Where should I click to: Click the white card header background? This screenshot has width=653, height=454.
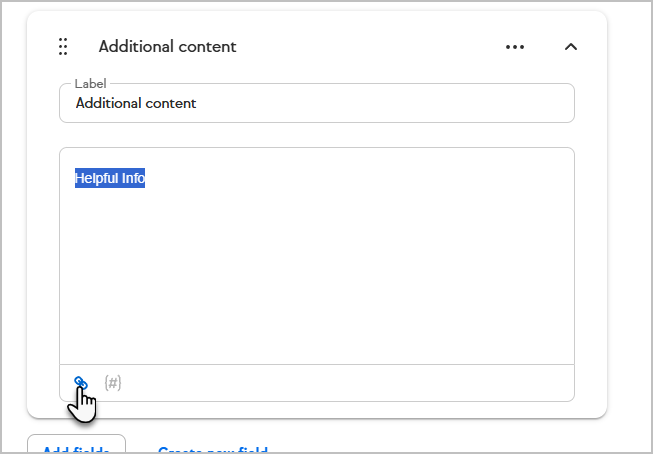pyautogui.click(x=366, y=47)
